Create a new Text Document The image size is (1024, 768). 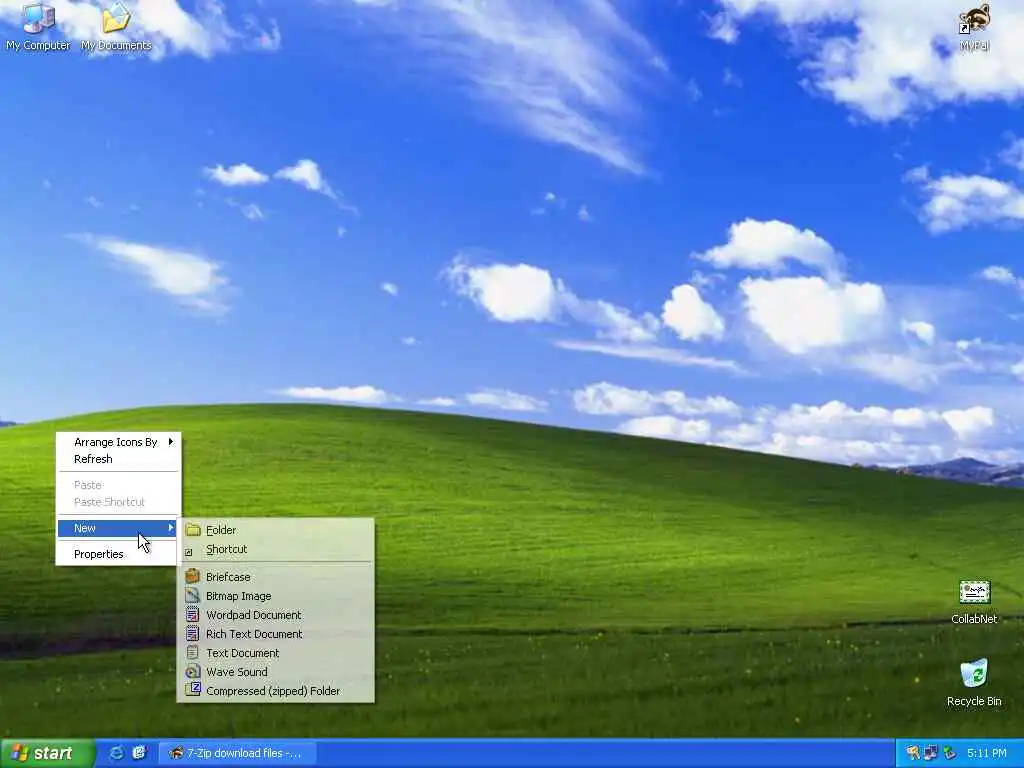pos(276,652)
